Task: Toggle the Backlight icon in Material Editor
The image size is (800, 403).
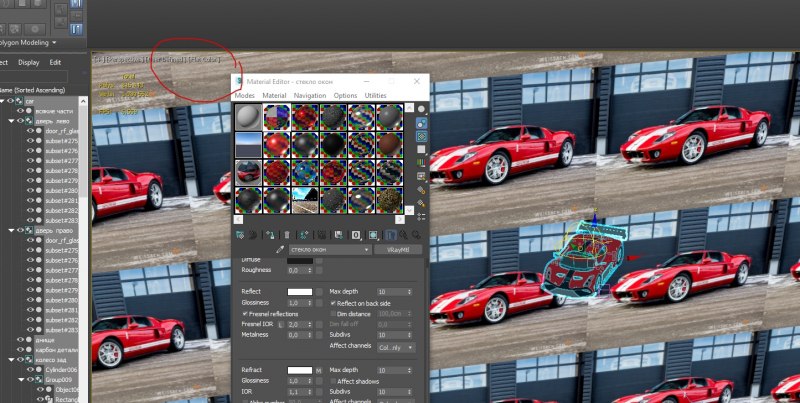Action: point(421,122)
